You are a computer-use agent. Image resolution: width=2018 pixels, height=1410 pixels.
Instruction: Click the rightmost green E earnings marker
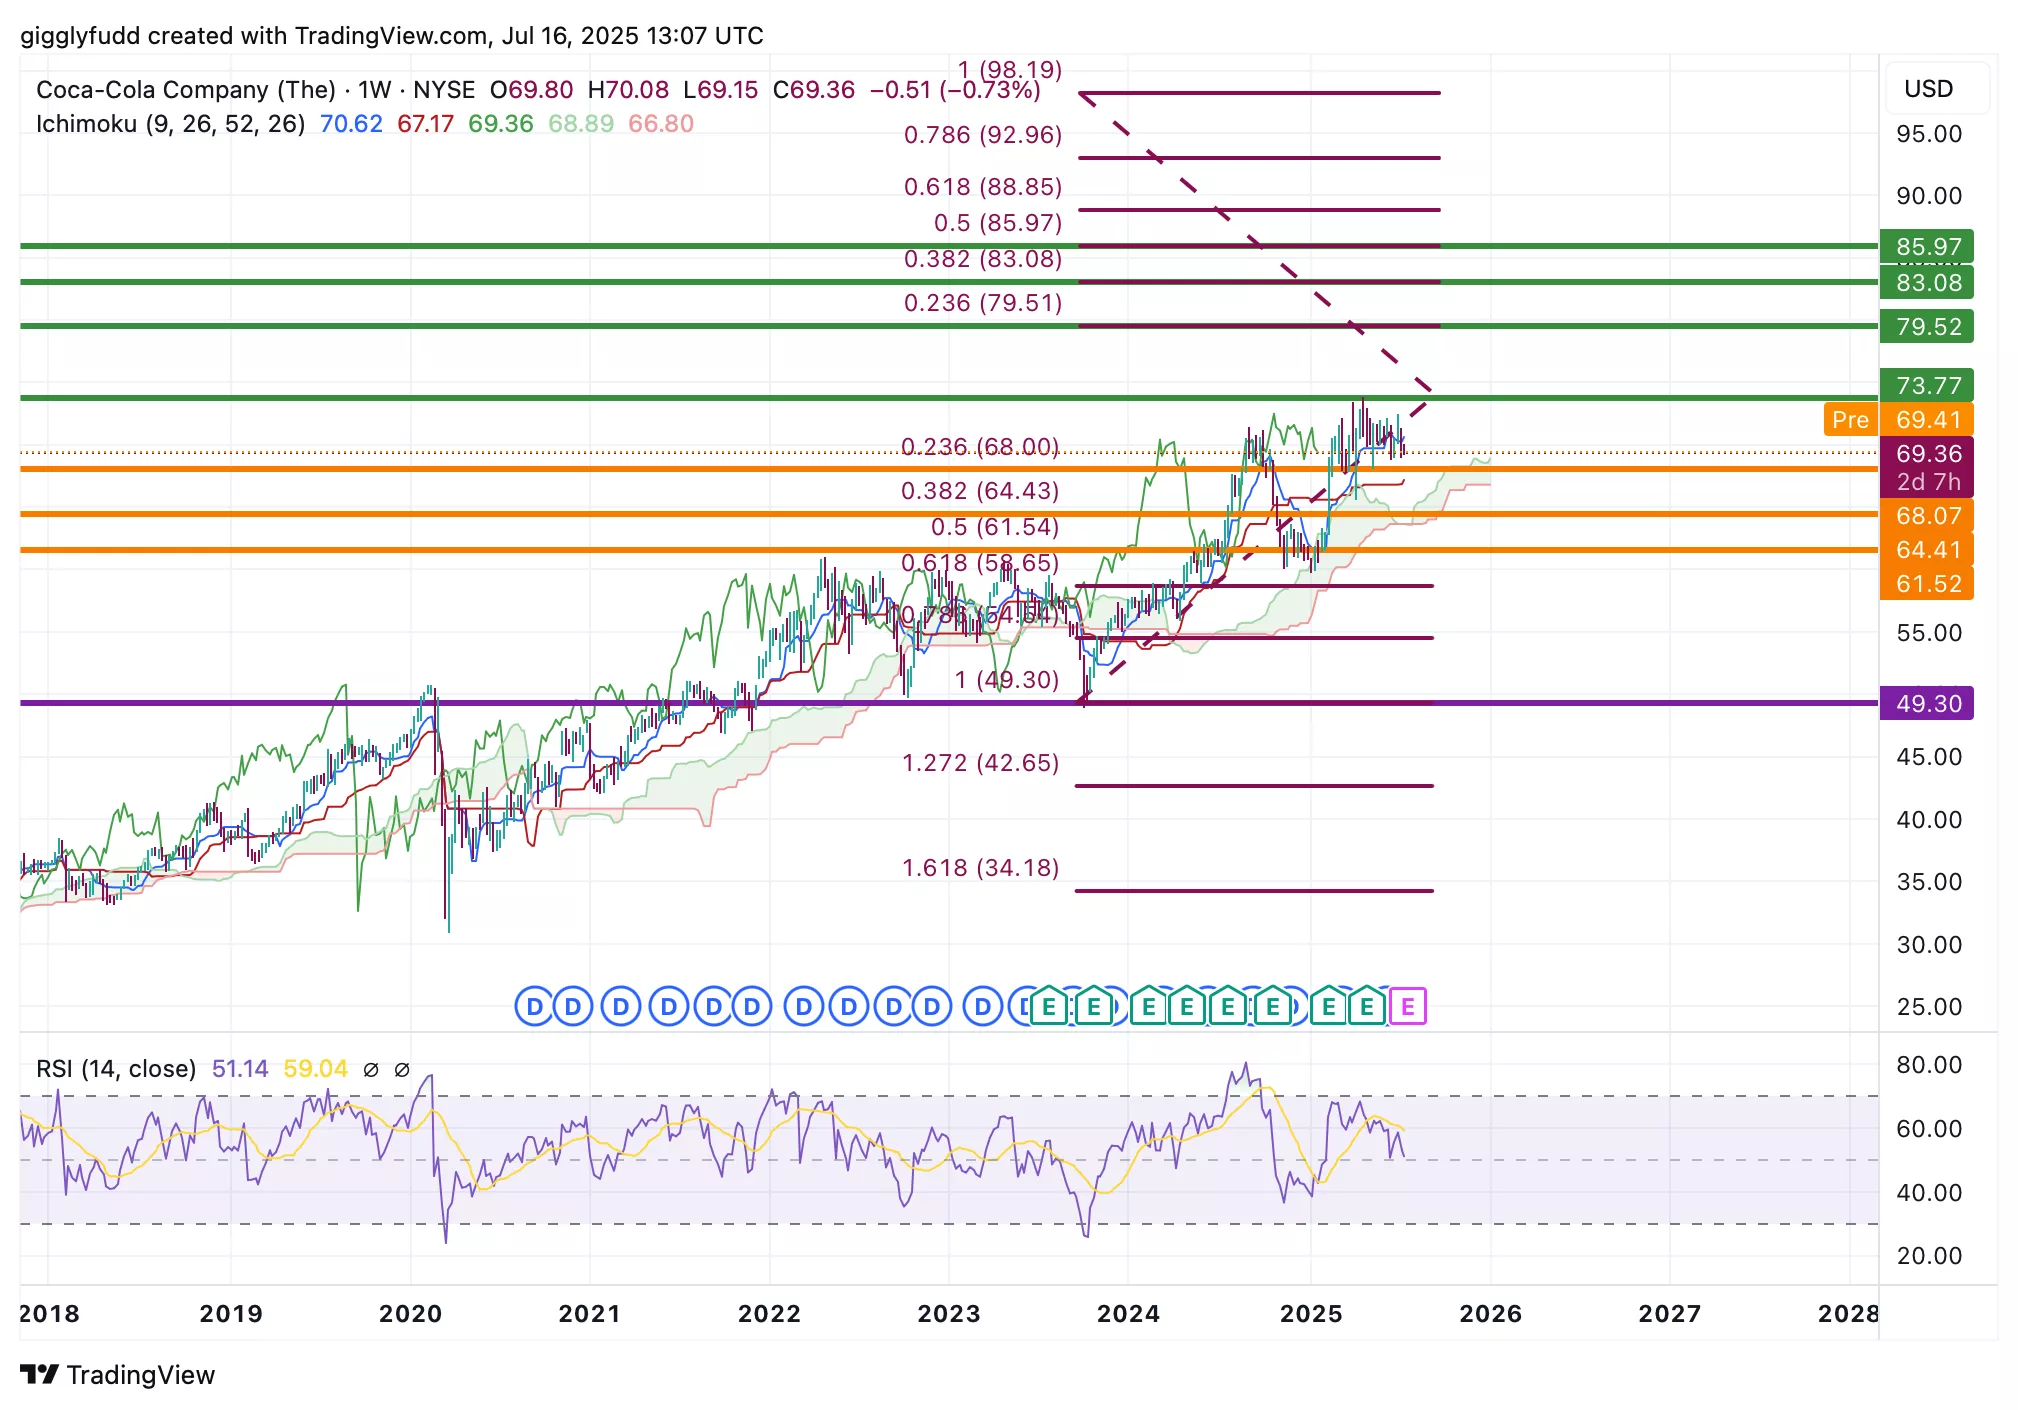(x=1366, y=1006)
